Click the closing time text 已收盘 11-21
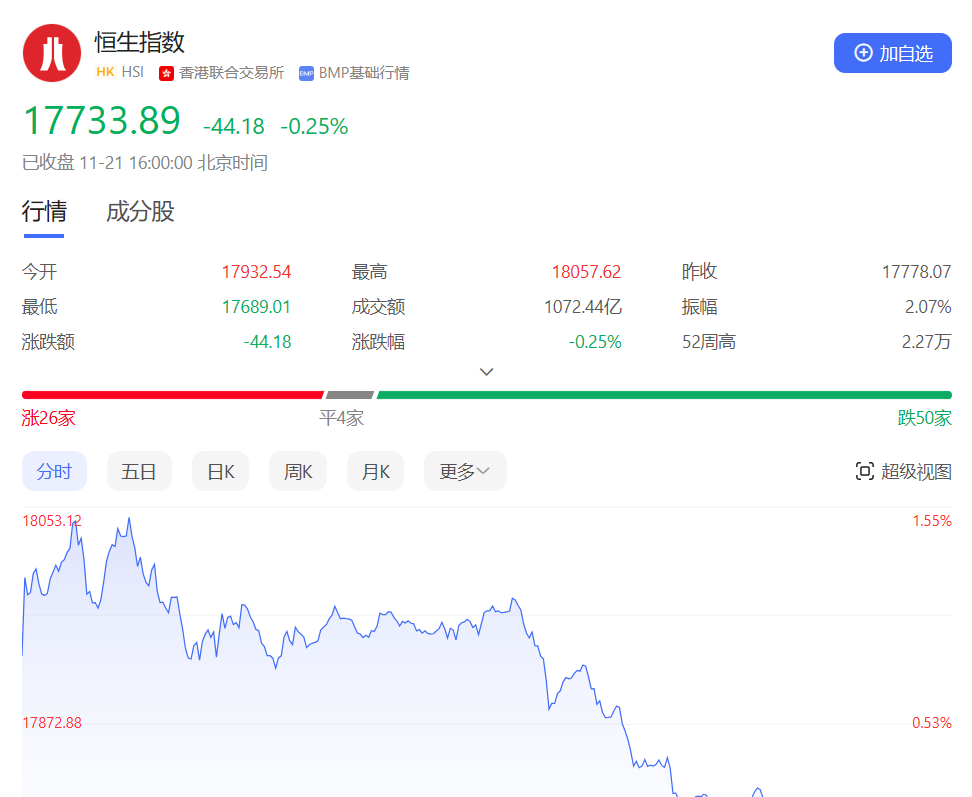Image resolution: width=972 pixels, height=797 pixels. pyautogui.click(x=145, y=163)
